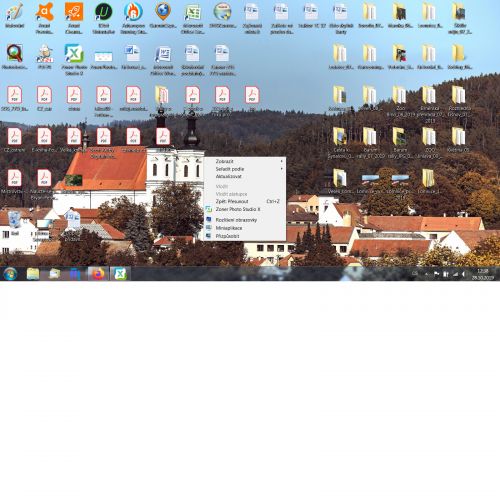Launch Avast Cleanup rocket icon
The image size is (500, 500).
tap(74, 17)
